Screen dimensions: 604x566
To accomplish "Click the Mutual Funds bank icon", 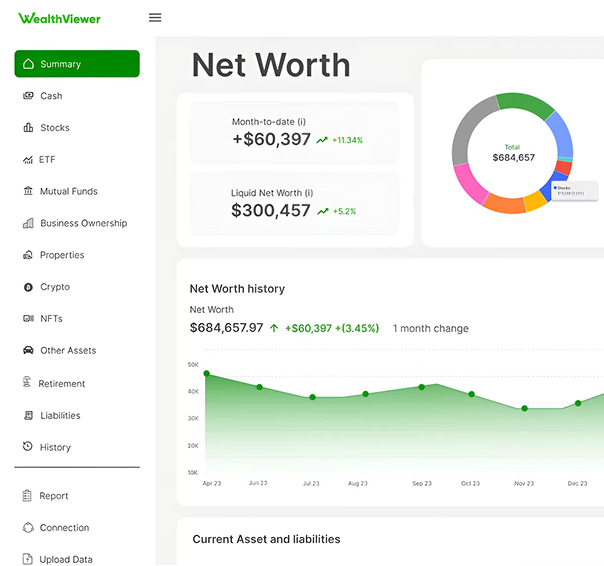I will [x=28, y=191].
